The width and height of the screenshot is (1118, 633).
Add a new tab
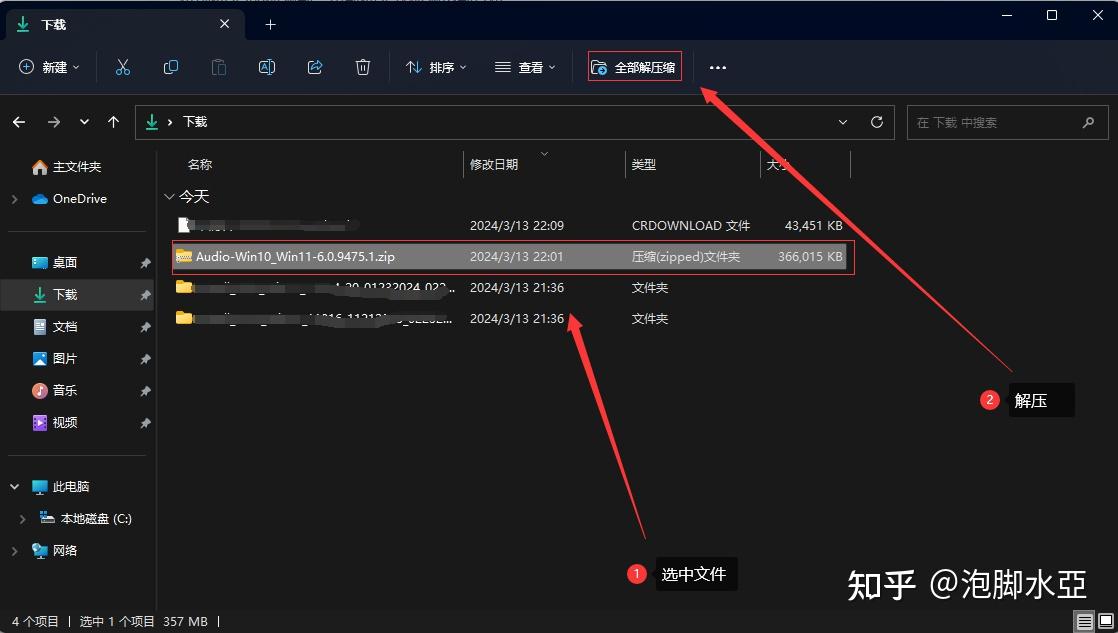click(x=270, y=25)
